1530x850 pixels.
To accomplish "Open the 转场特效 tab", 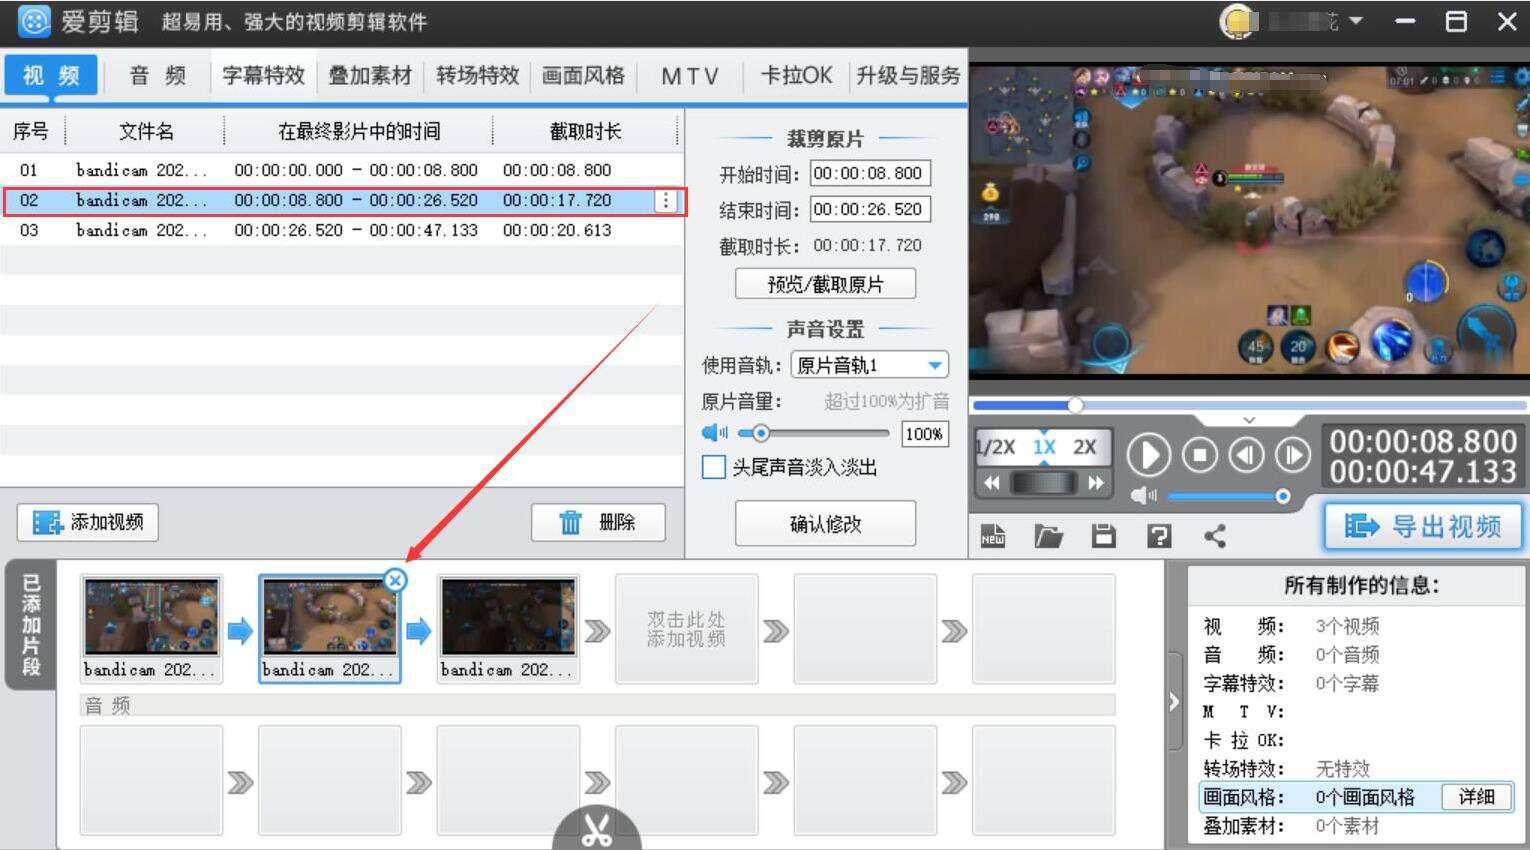I will click(x=477, y=76).
